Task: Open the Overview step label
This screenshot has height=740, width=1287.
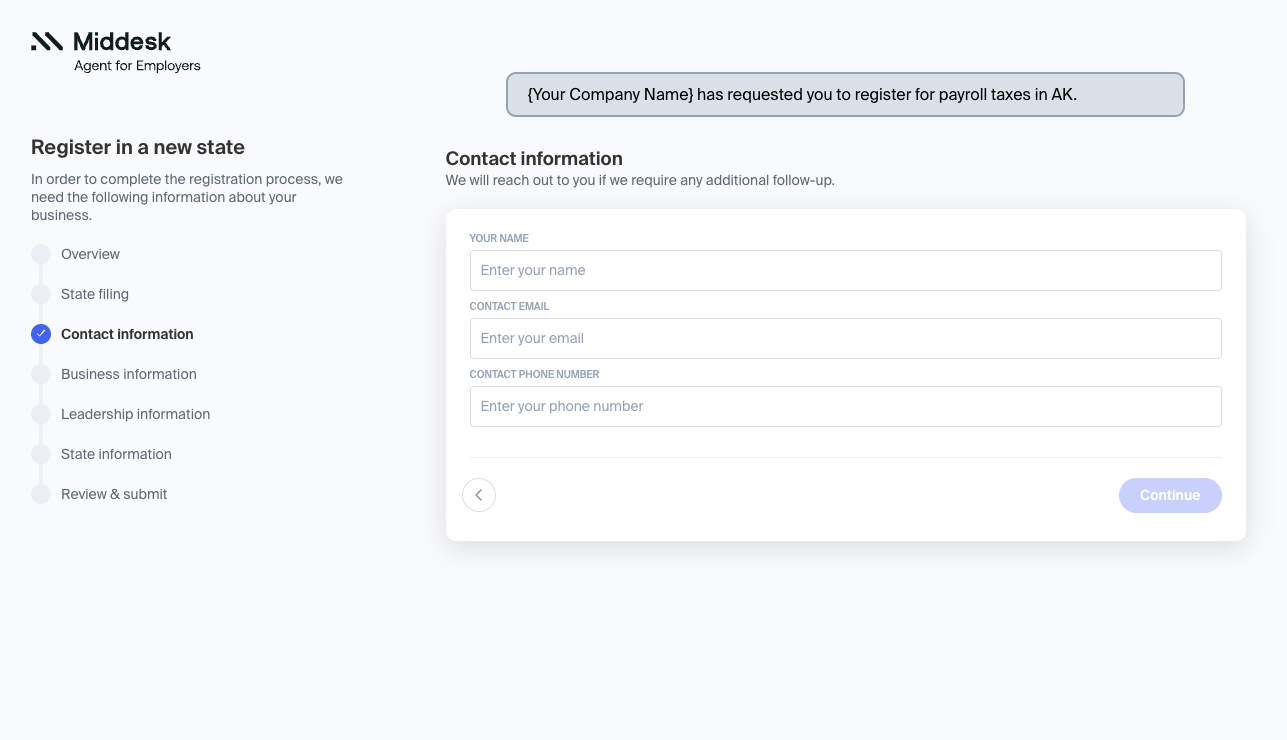Action: (x=90, y=254)
